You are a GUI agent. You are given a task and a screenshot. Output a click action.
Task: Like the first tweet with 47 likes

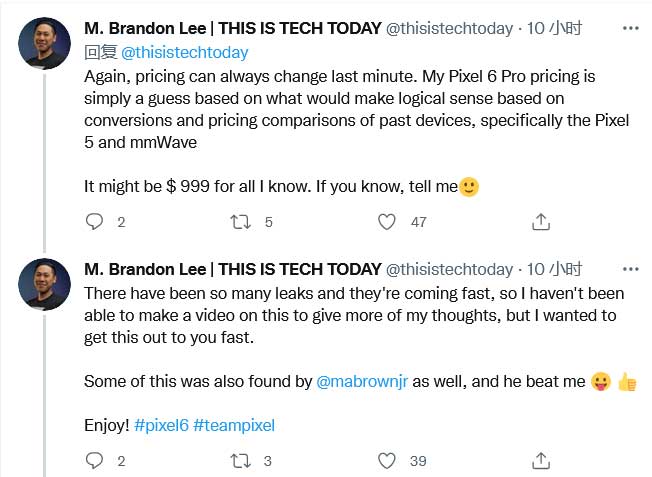387,222
